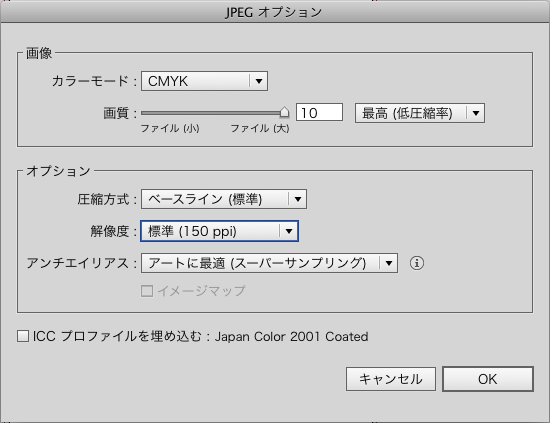Click the ファイル (大) label under the slider
This screenshot has width=550, height=423.
260,128
